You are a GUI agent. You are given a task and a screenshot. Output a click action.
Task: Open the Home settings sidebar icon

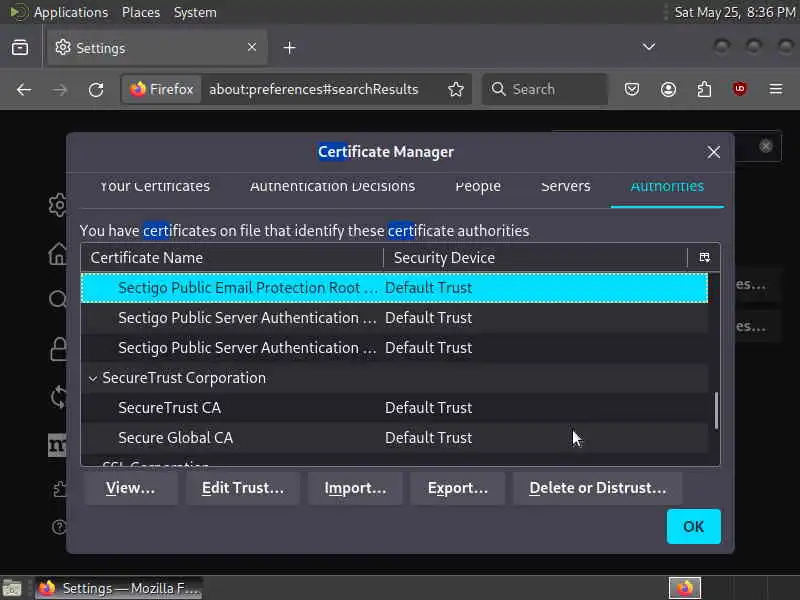(x=59, y=253)
